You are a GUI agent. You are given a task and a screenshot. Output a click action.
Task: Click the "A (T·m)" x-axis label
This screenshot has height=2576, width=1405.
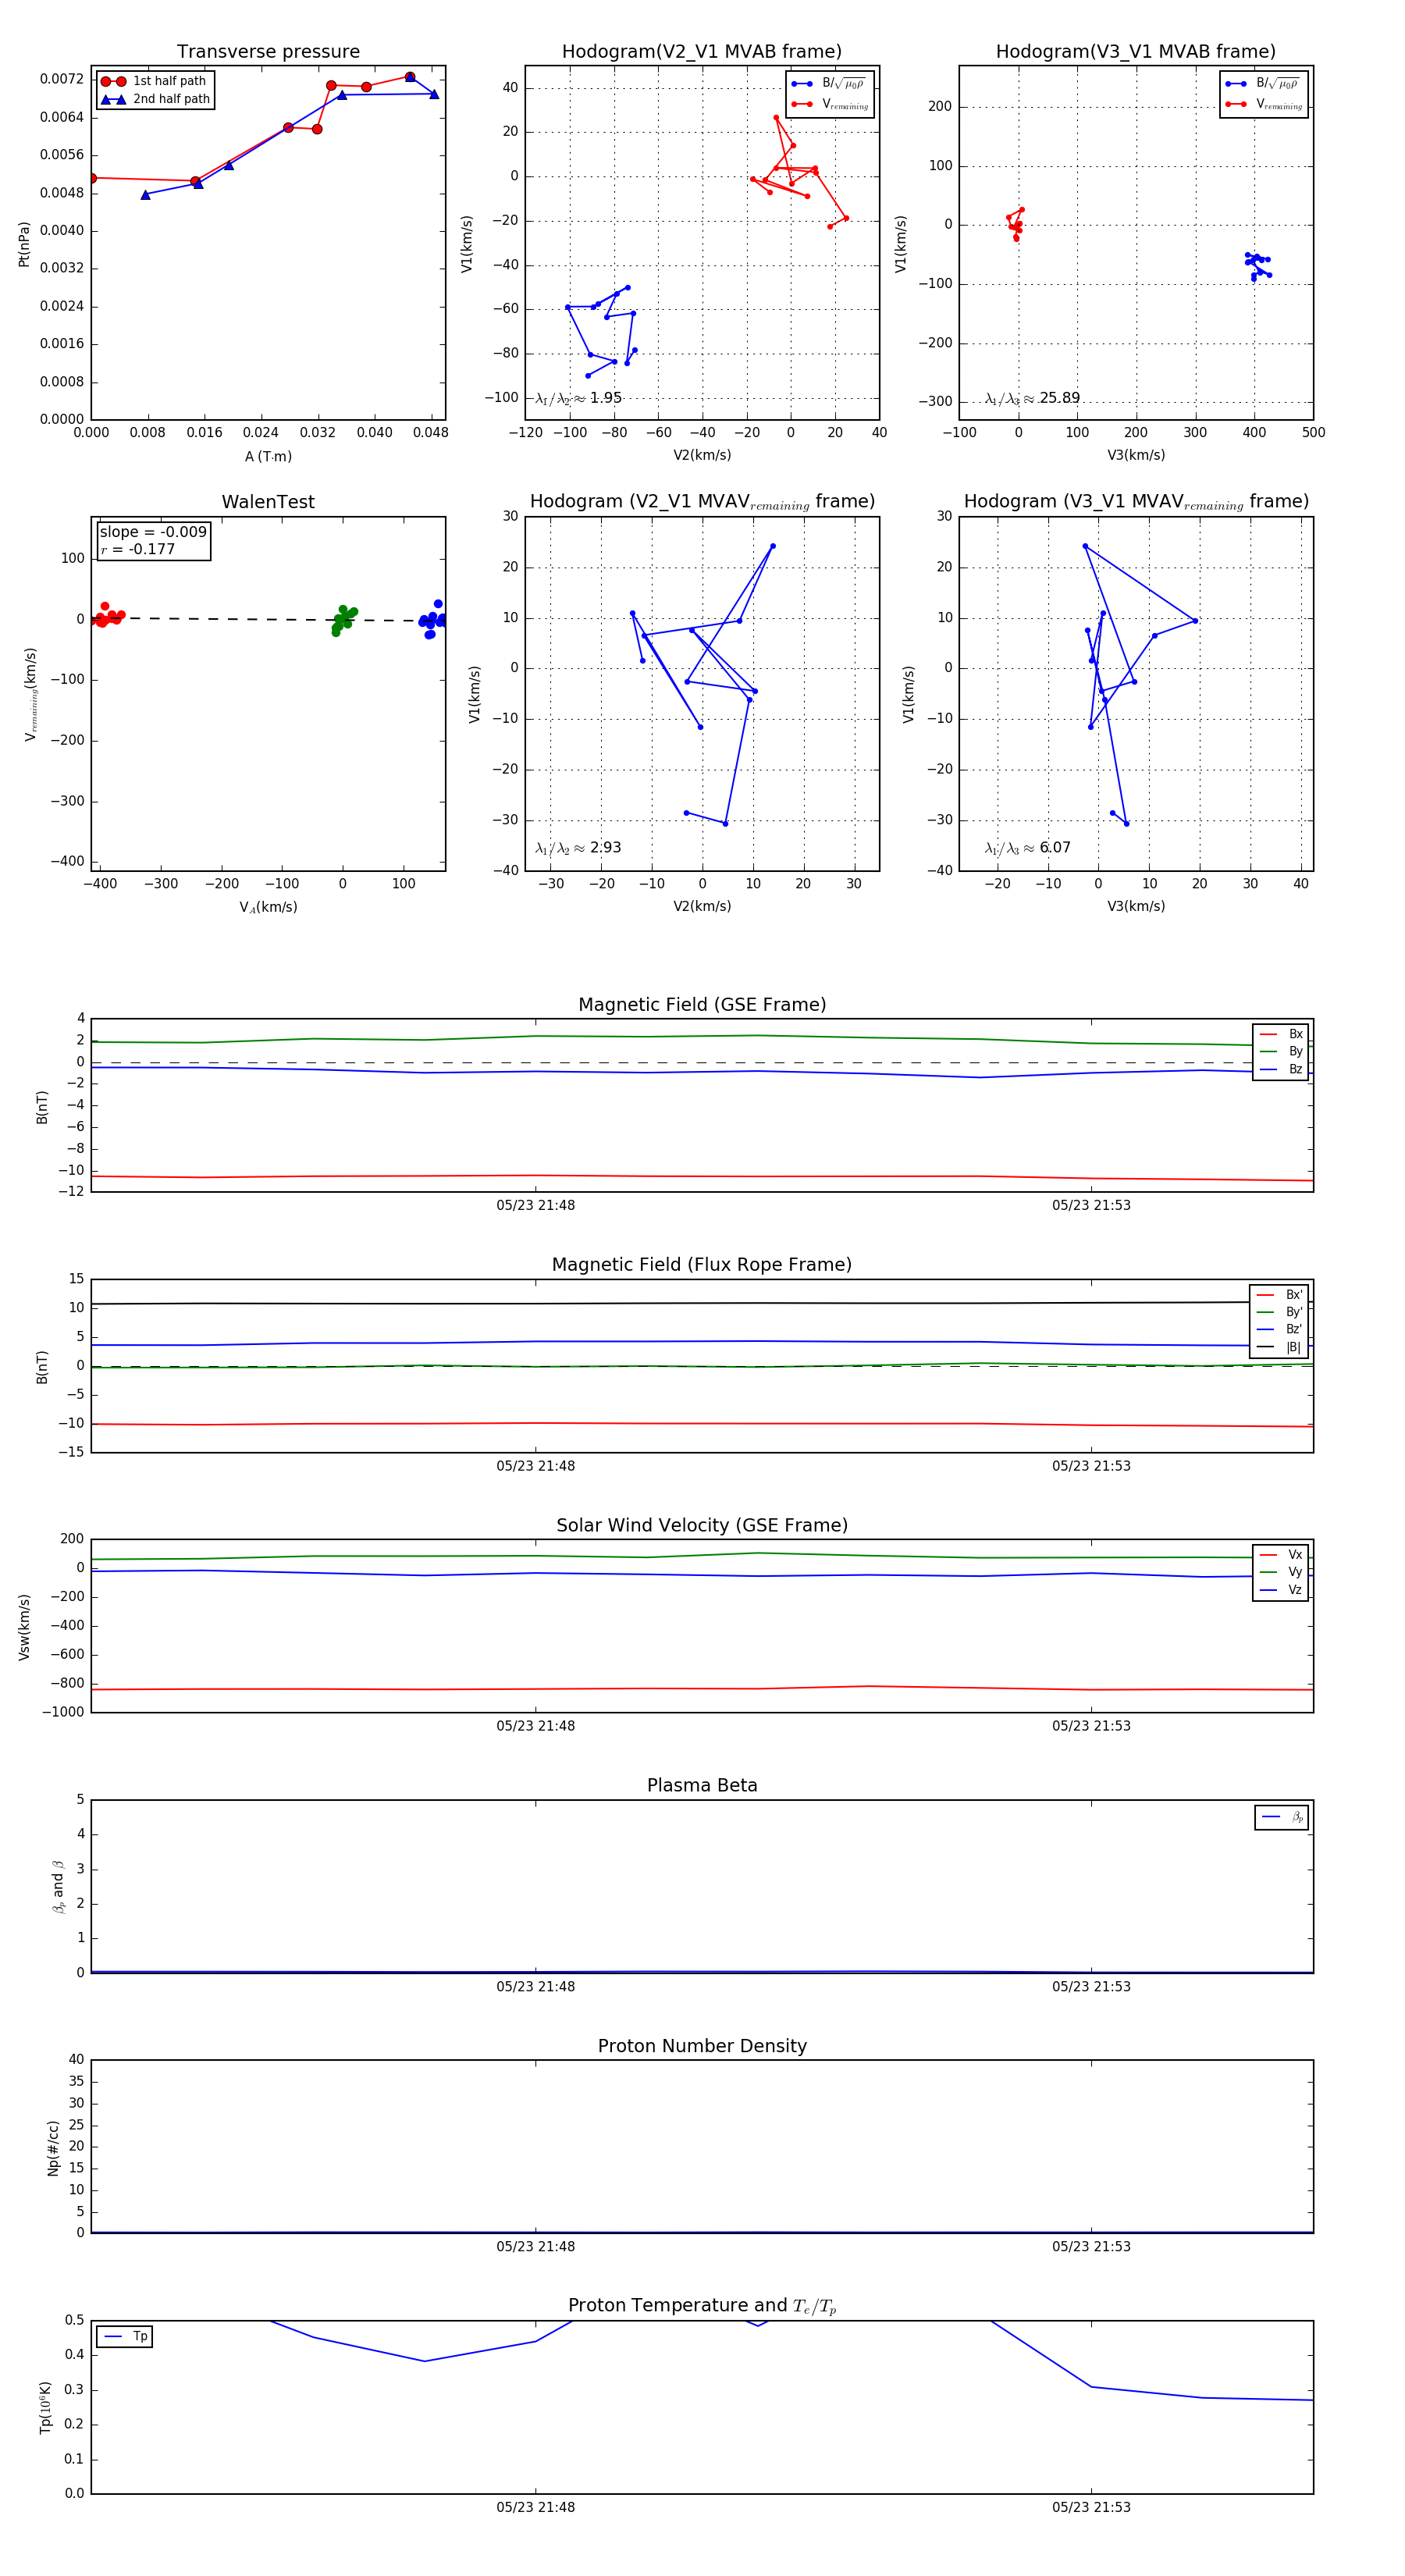(x=268, y=457)
